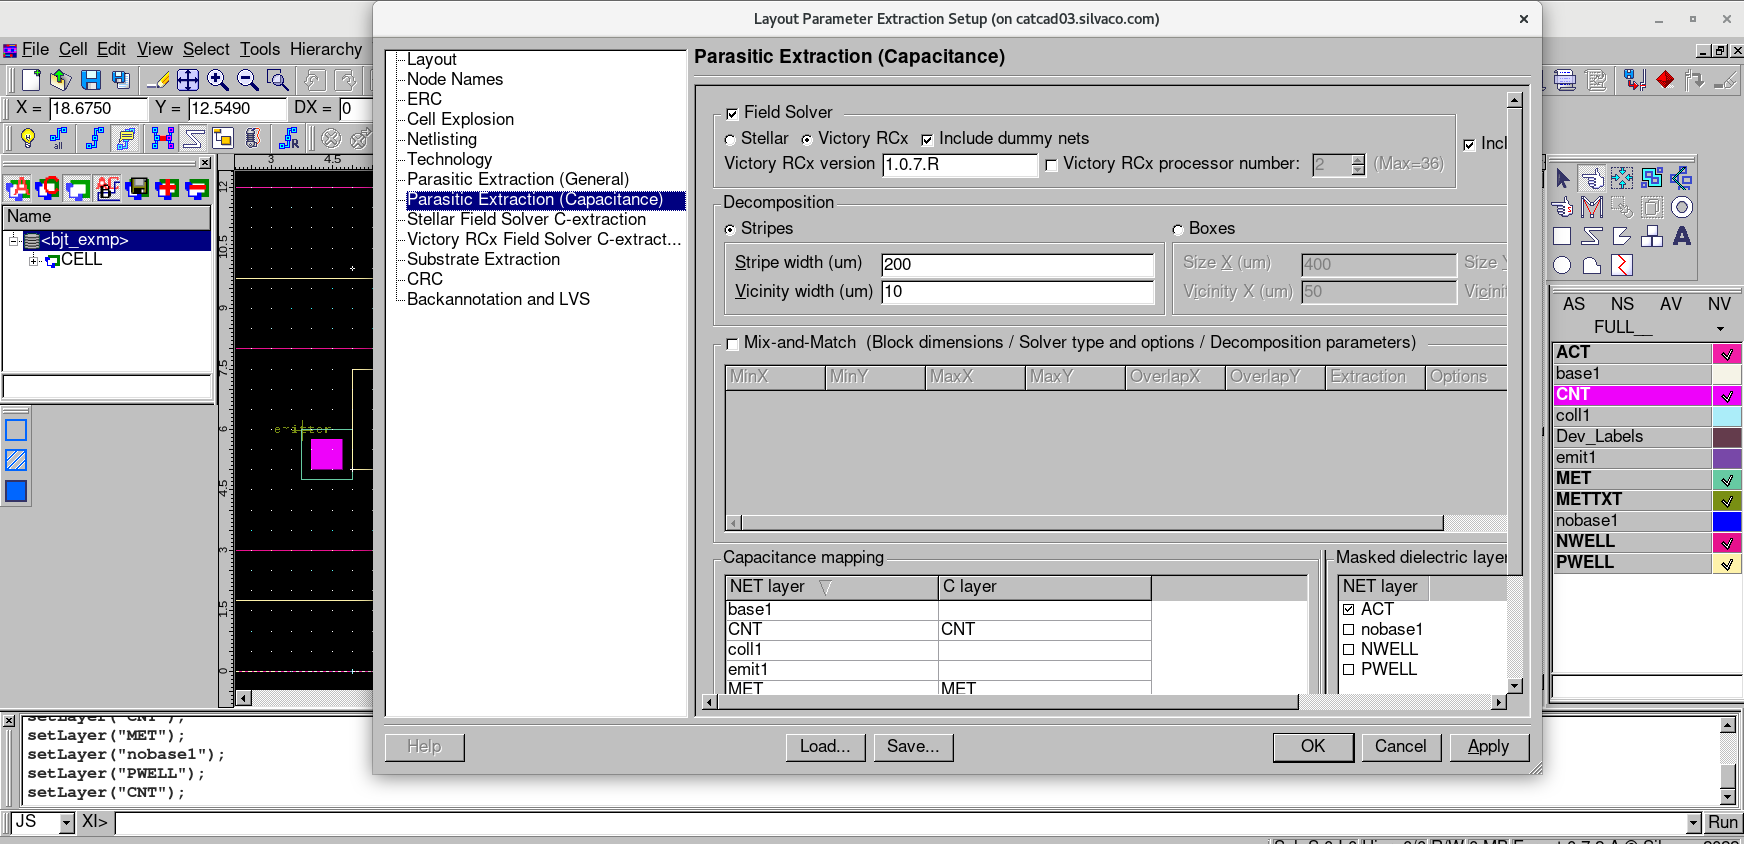Click the blue floppy disk save icon
The height and width of the screenshot is (844, 1744).
pyautogui.click(x=91, y=80)
